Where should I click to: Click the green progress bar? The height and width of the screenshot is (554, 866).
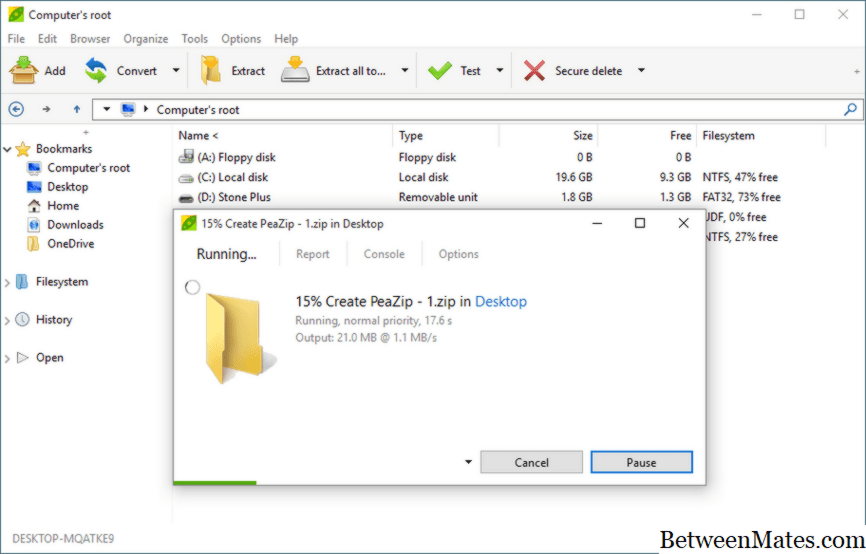pyautogui.click(x=214, y=483)
